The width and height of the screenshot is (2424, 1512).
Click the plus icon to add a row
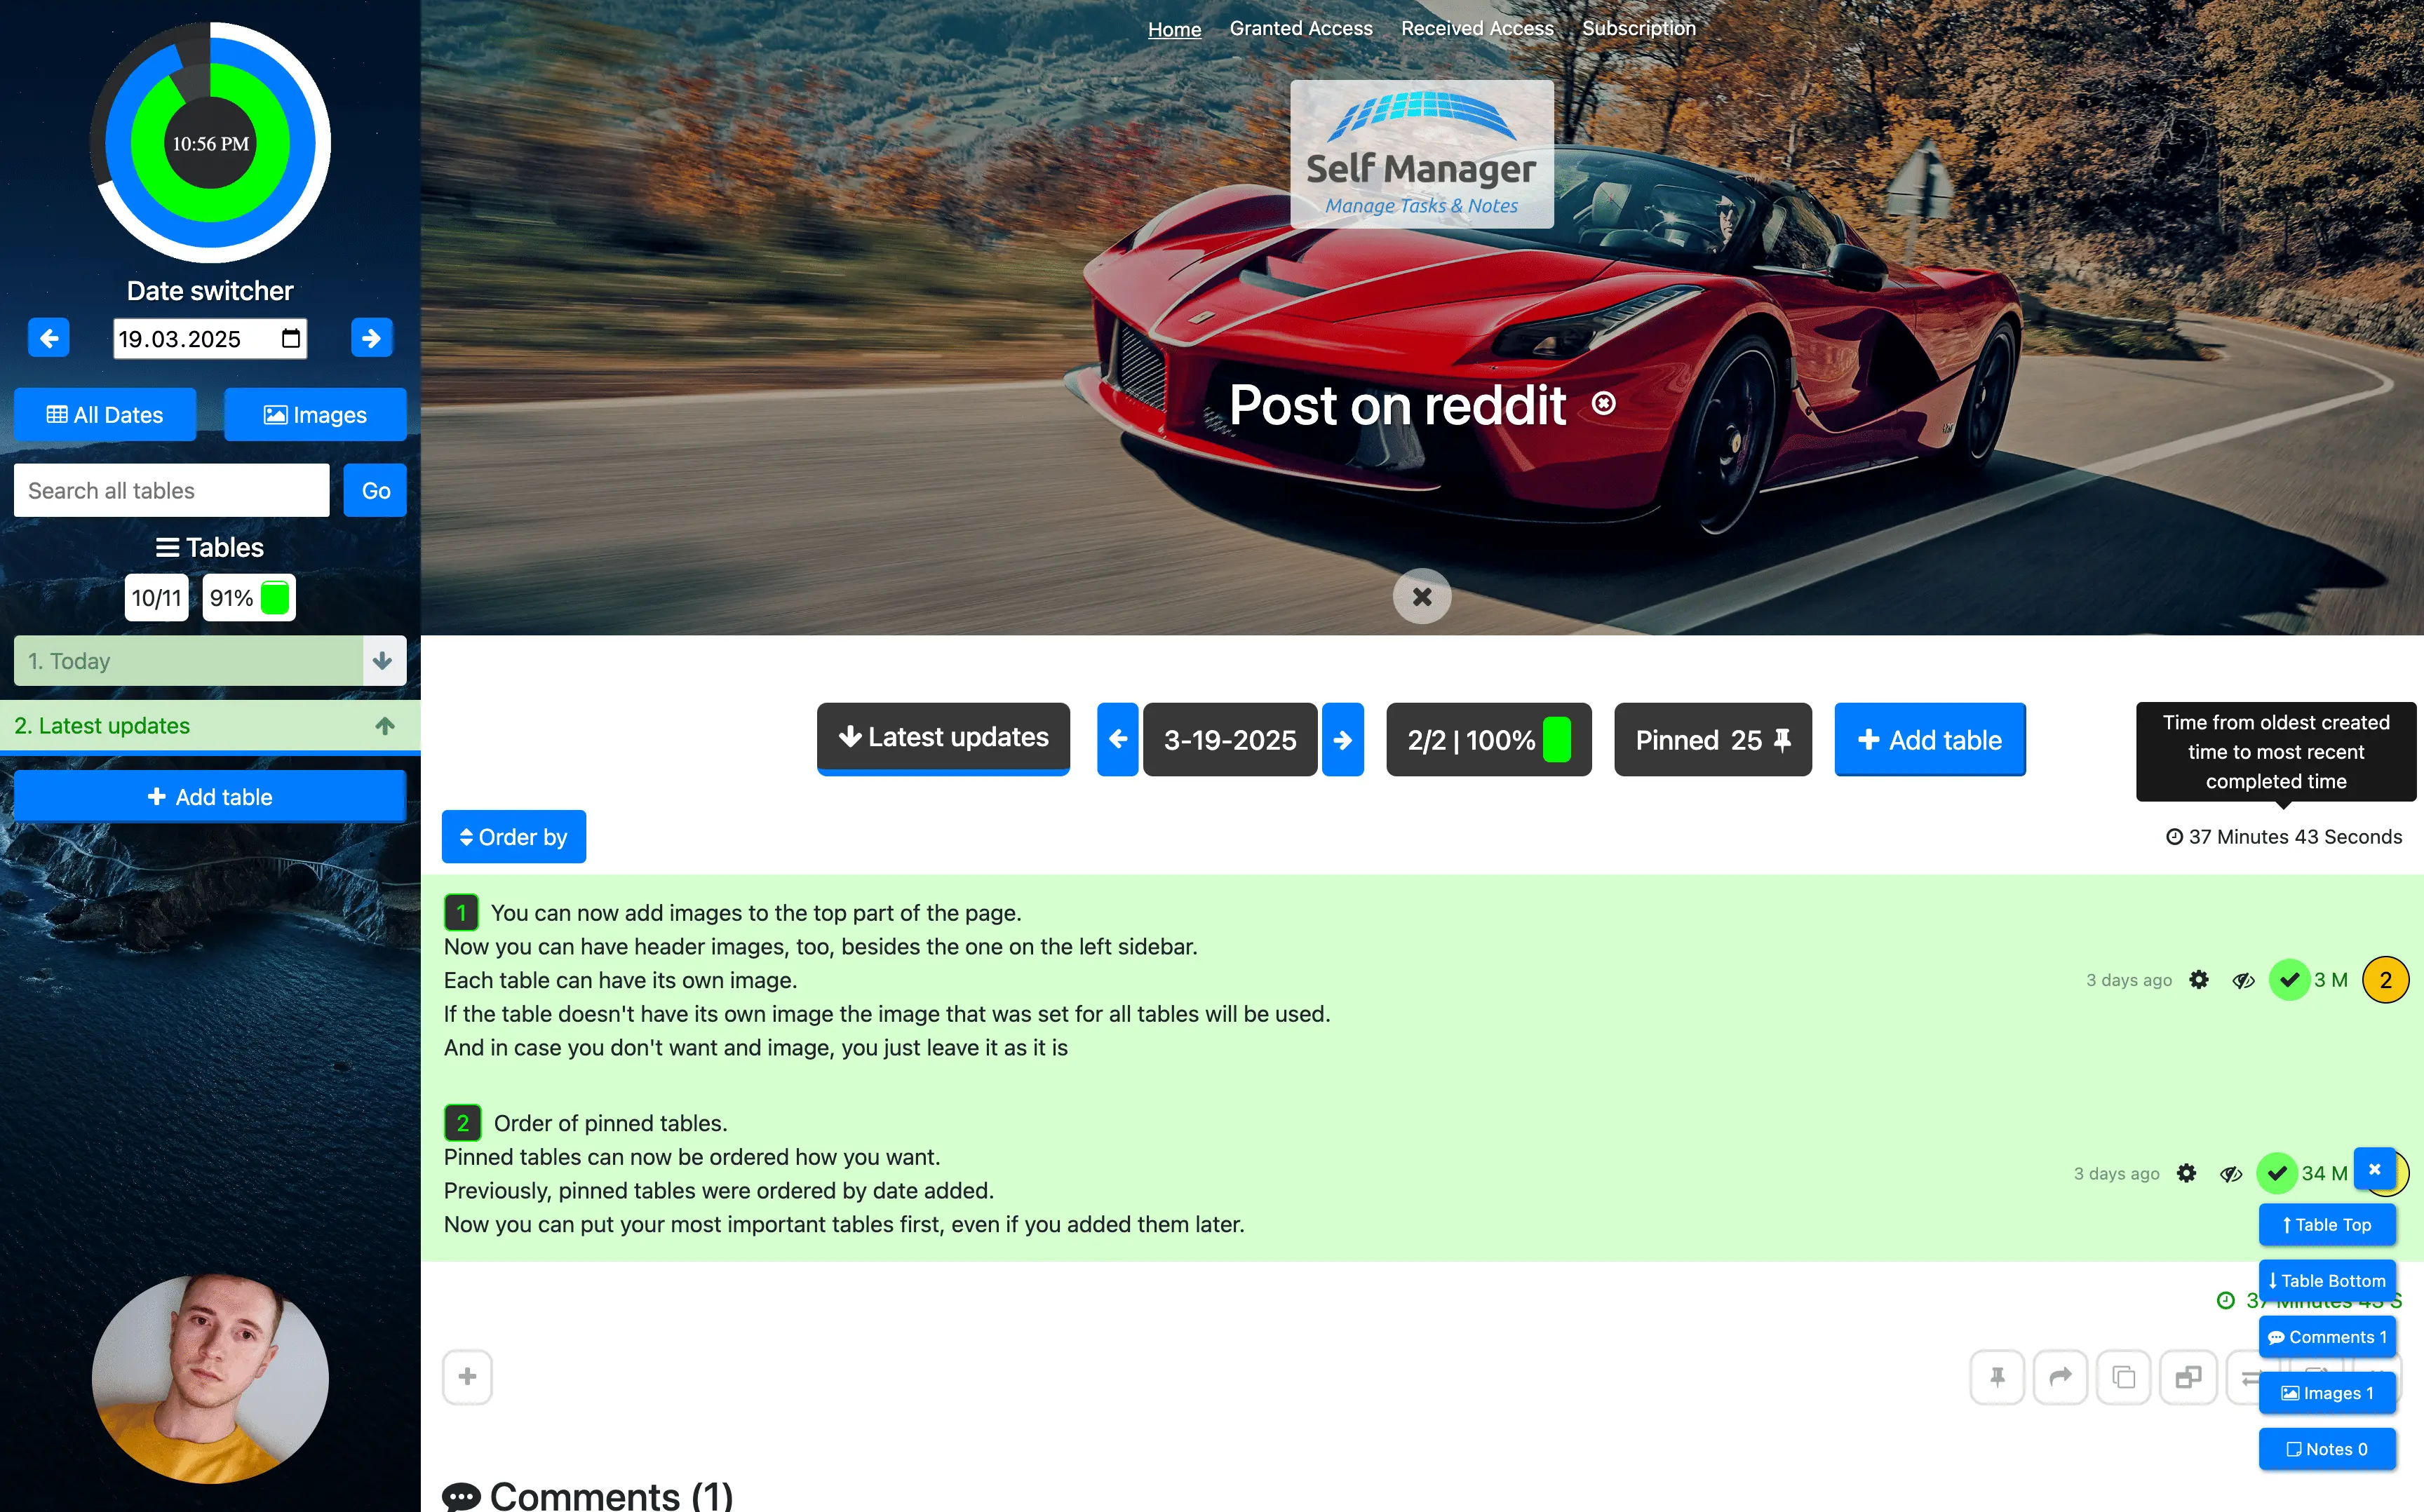(467, 1377)
